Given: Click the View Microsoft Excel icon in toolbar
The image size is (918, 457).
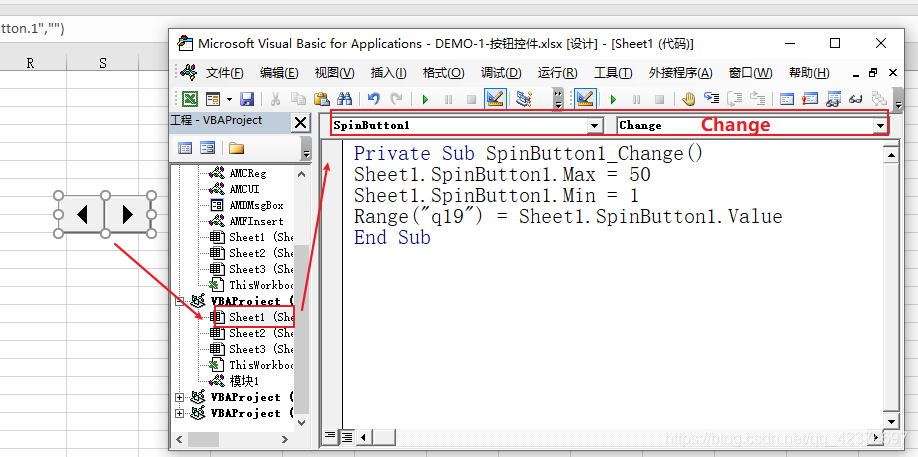Looking at the screenshot, I should (189, 99).
